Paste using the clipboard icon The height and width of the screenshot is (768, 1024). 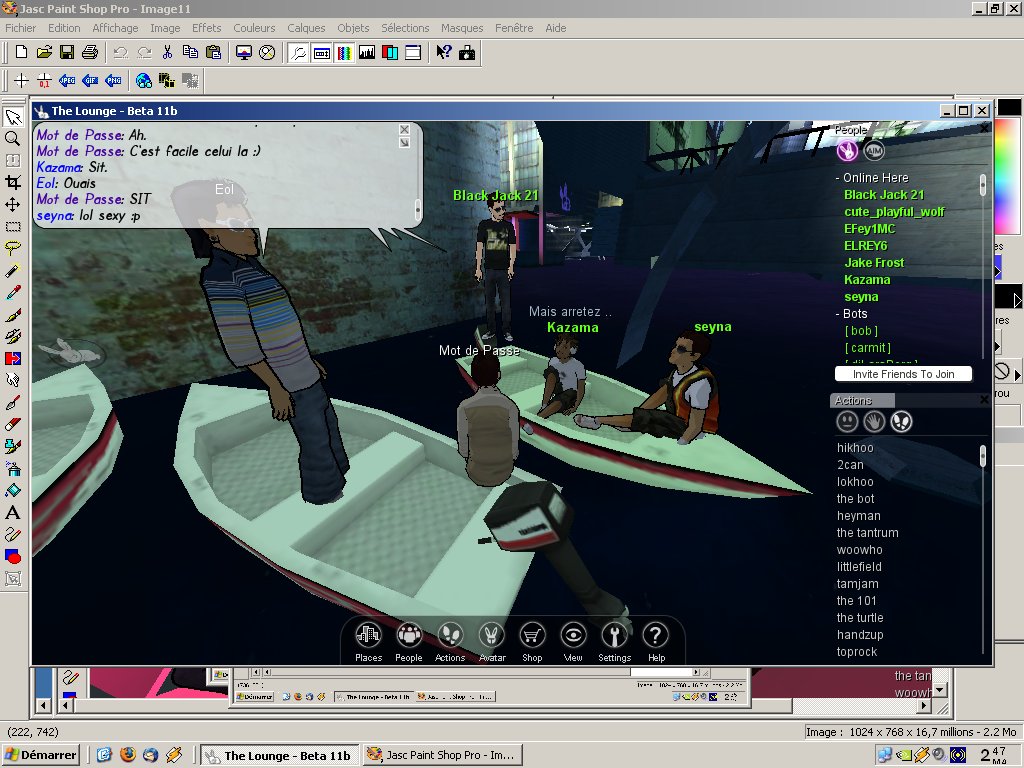click(x=213, y=52)
